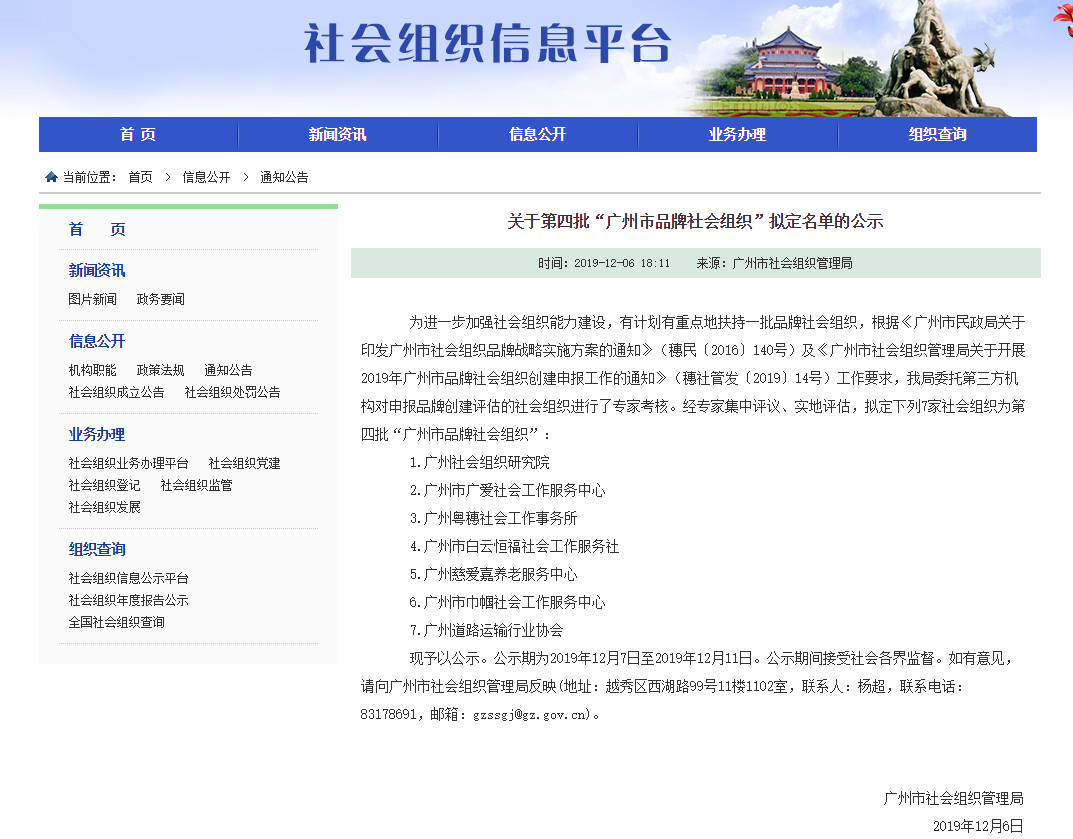Open the 政务要闻 sidebar link
This screenshot has height=839, width=1073.
[161, 299]
